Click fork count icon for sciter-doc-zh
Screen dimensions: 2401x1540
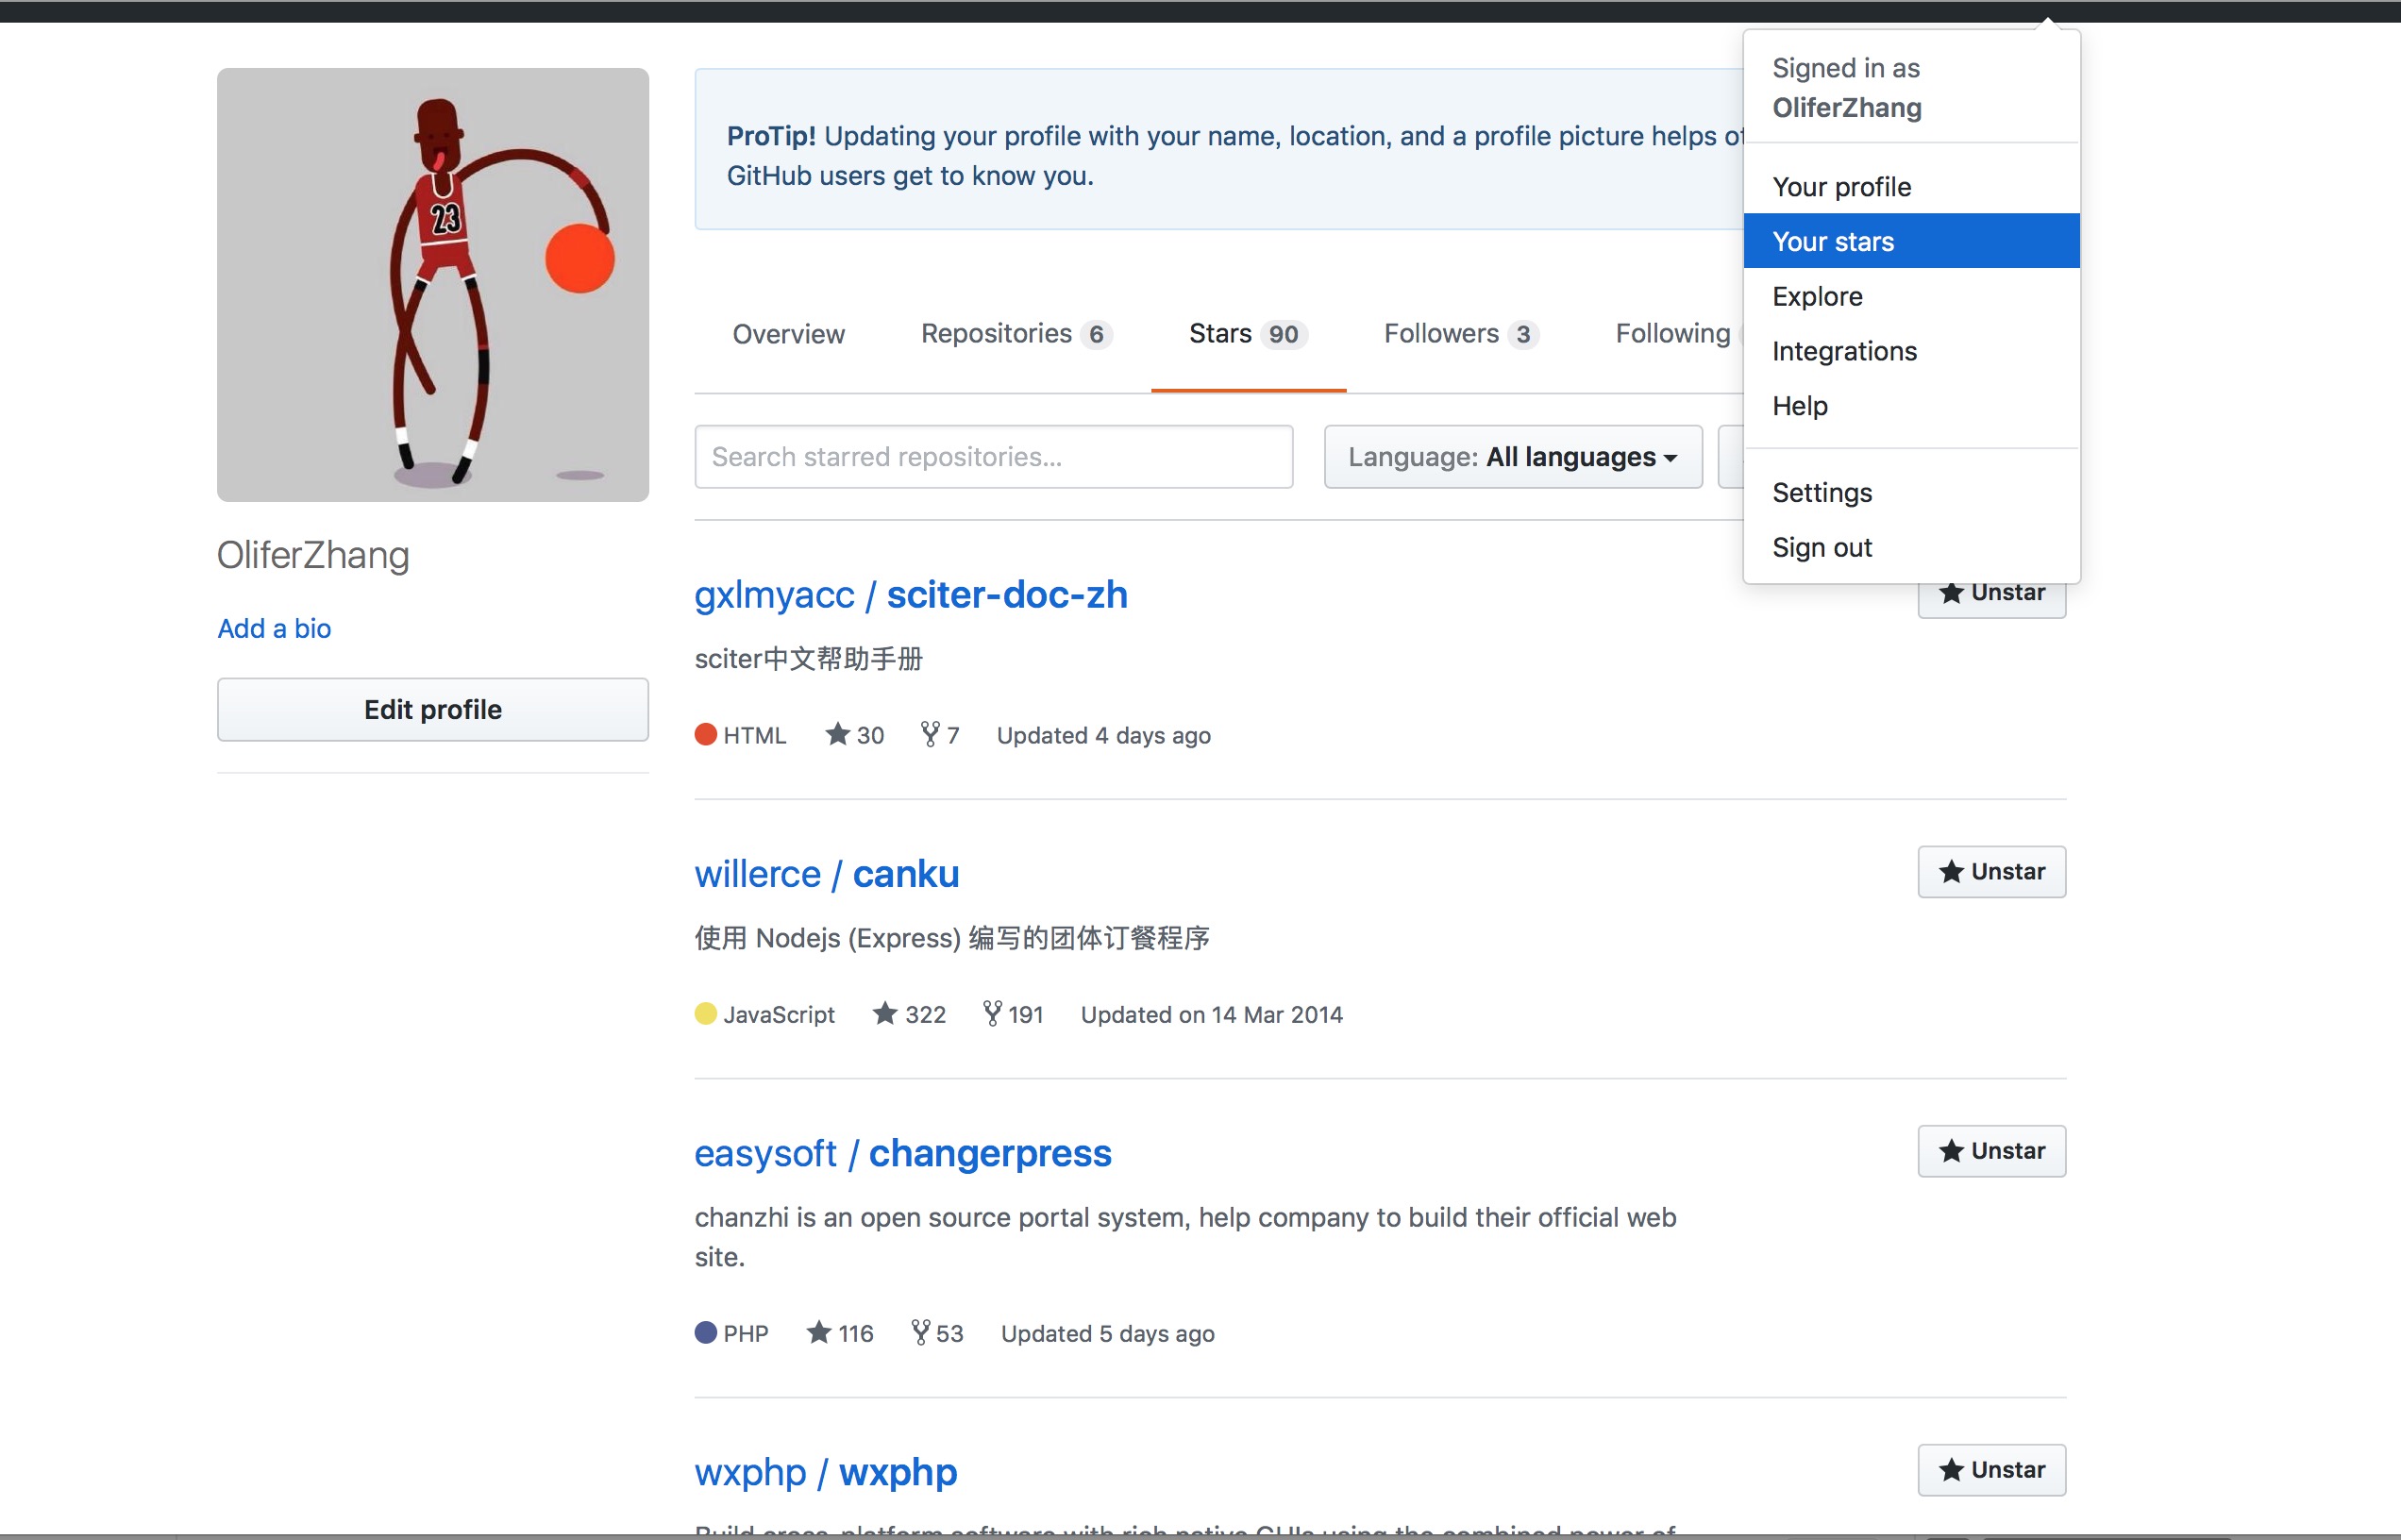(x=930, y=735)
